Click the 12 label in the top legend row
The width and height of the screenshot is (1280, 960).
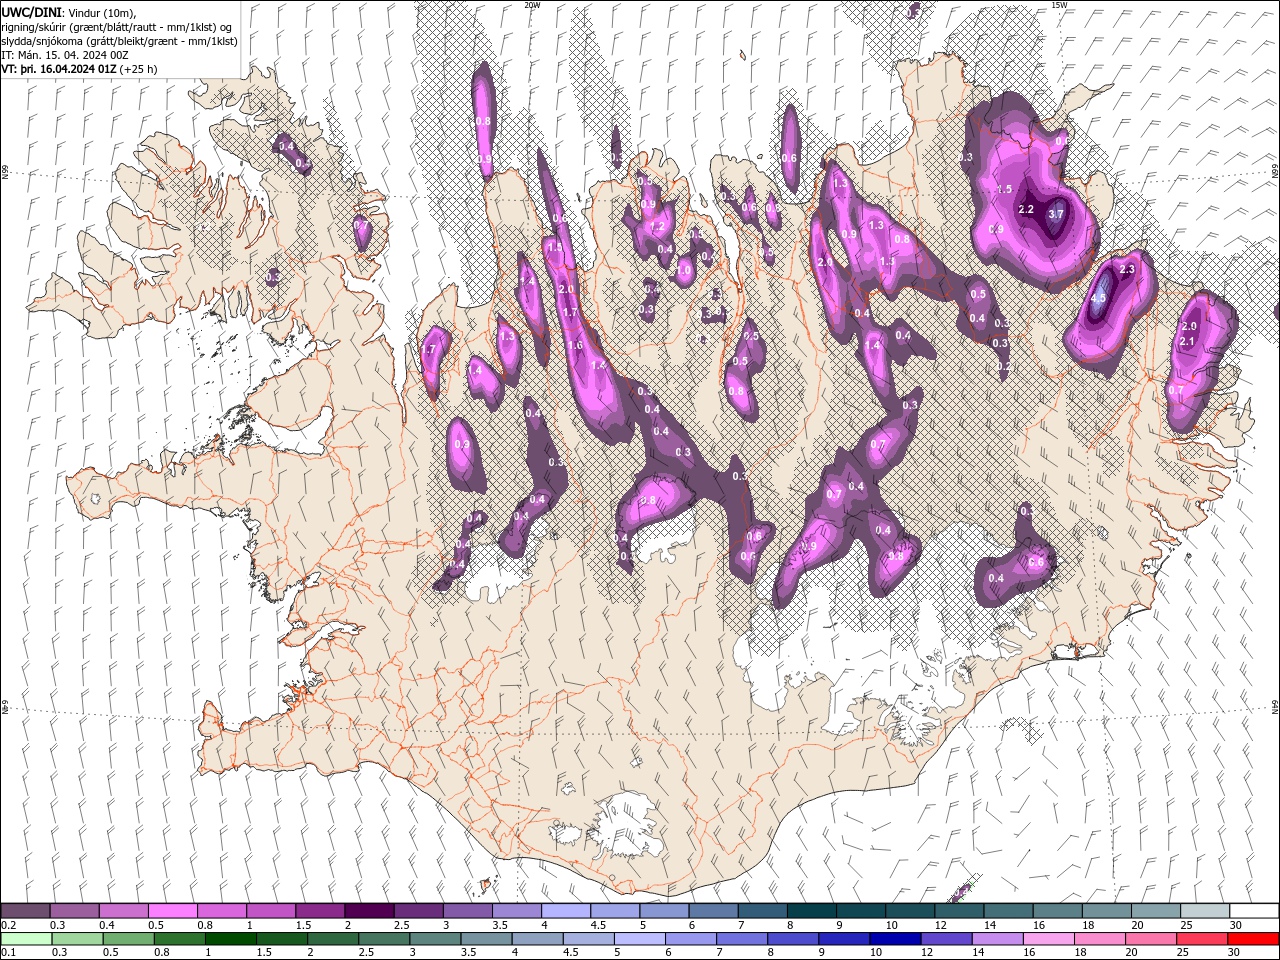coord(941,925)
